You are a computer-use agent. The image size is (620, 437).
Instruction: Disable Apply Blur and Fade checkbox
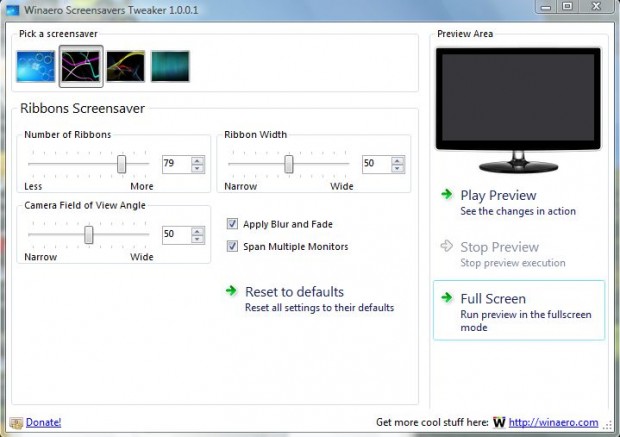(x=233, y=224)
